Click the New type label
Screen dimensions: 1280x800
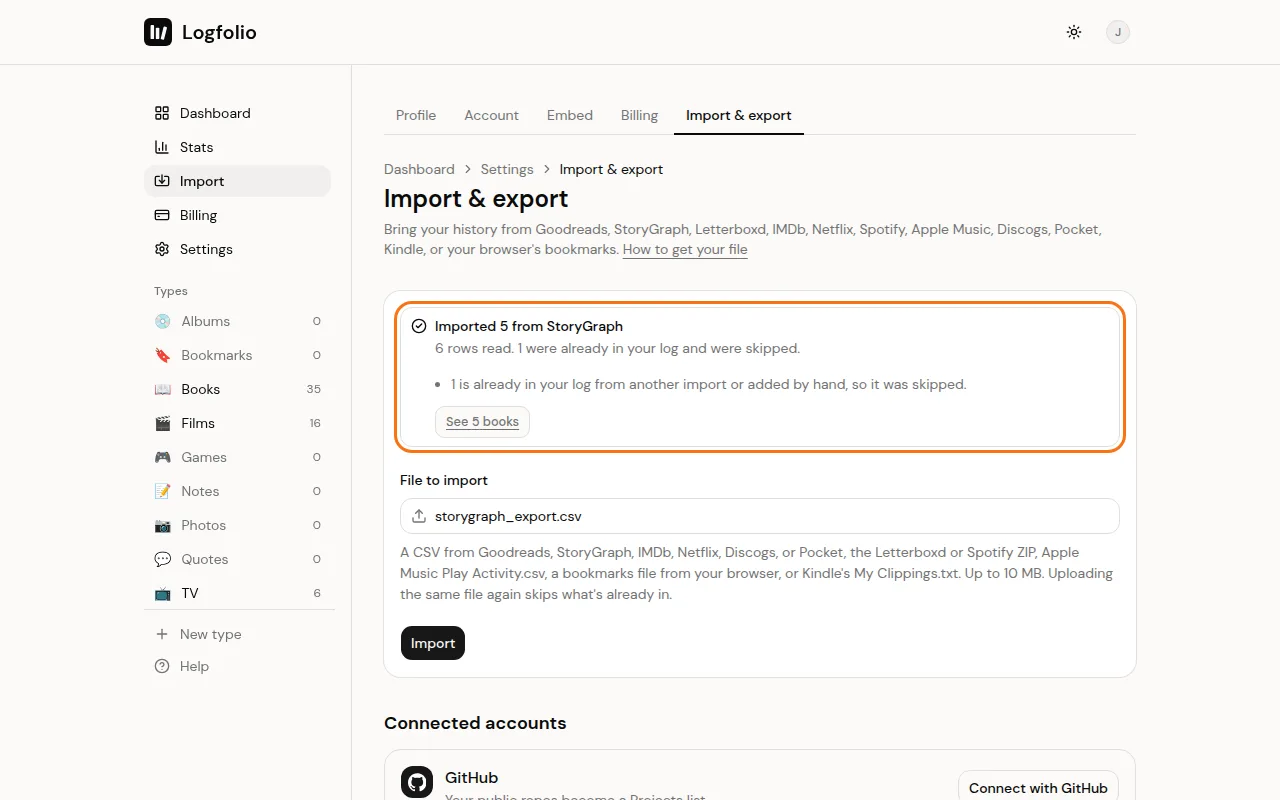pyautogui.click(x=211, y=634)
